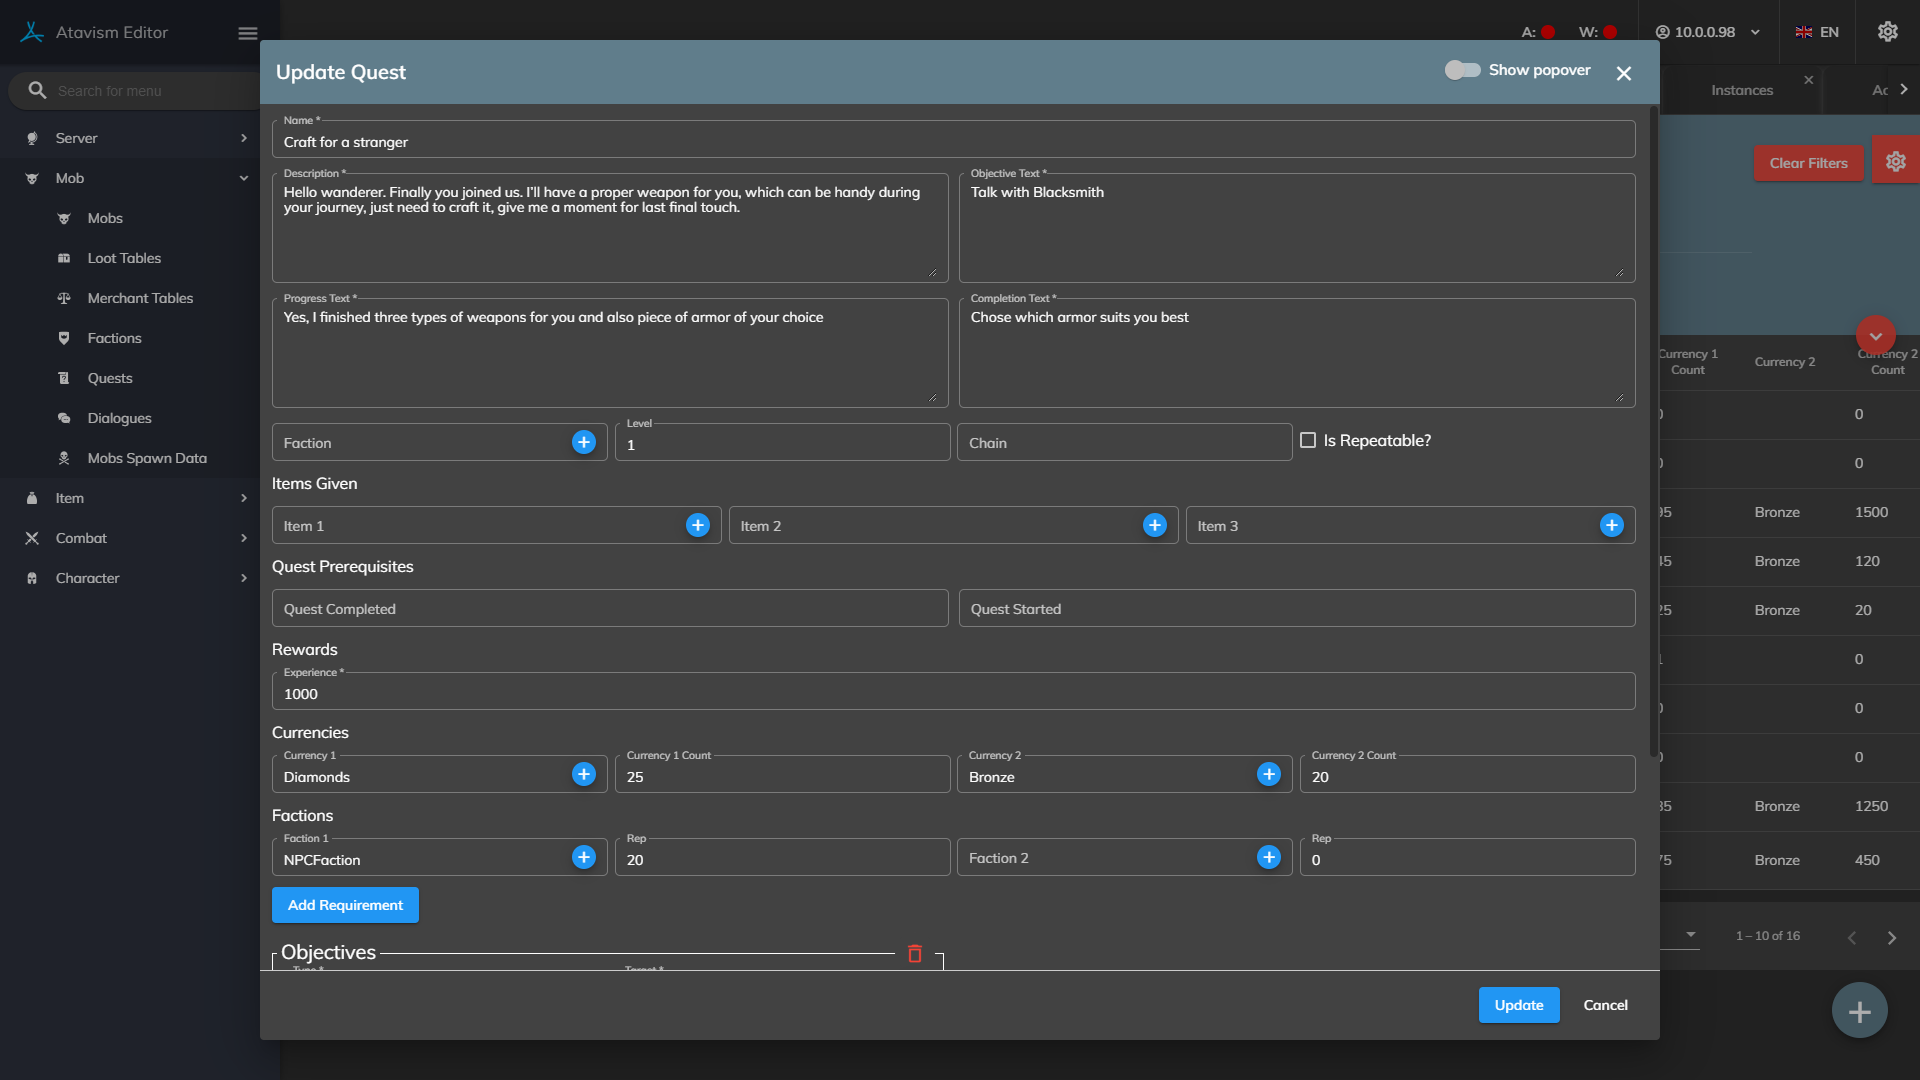Open settings gear in top bar

[1887, 32]
